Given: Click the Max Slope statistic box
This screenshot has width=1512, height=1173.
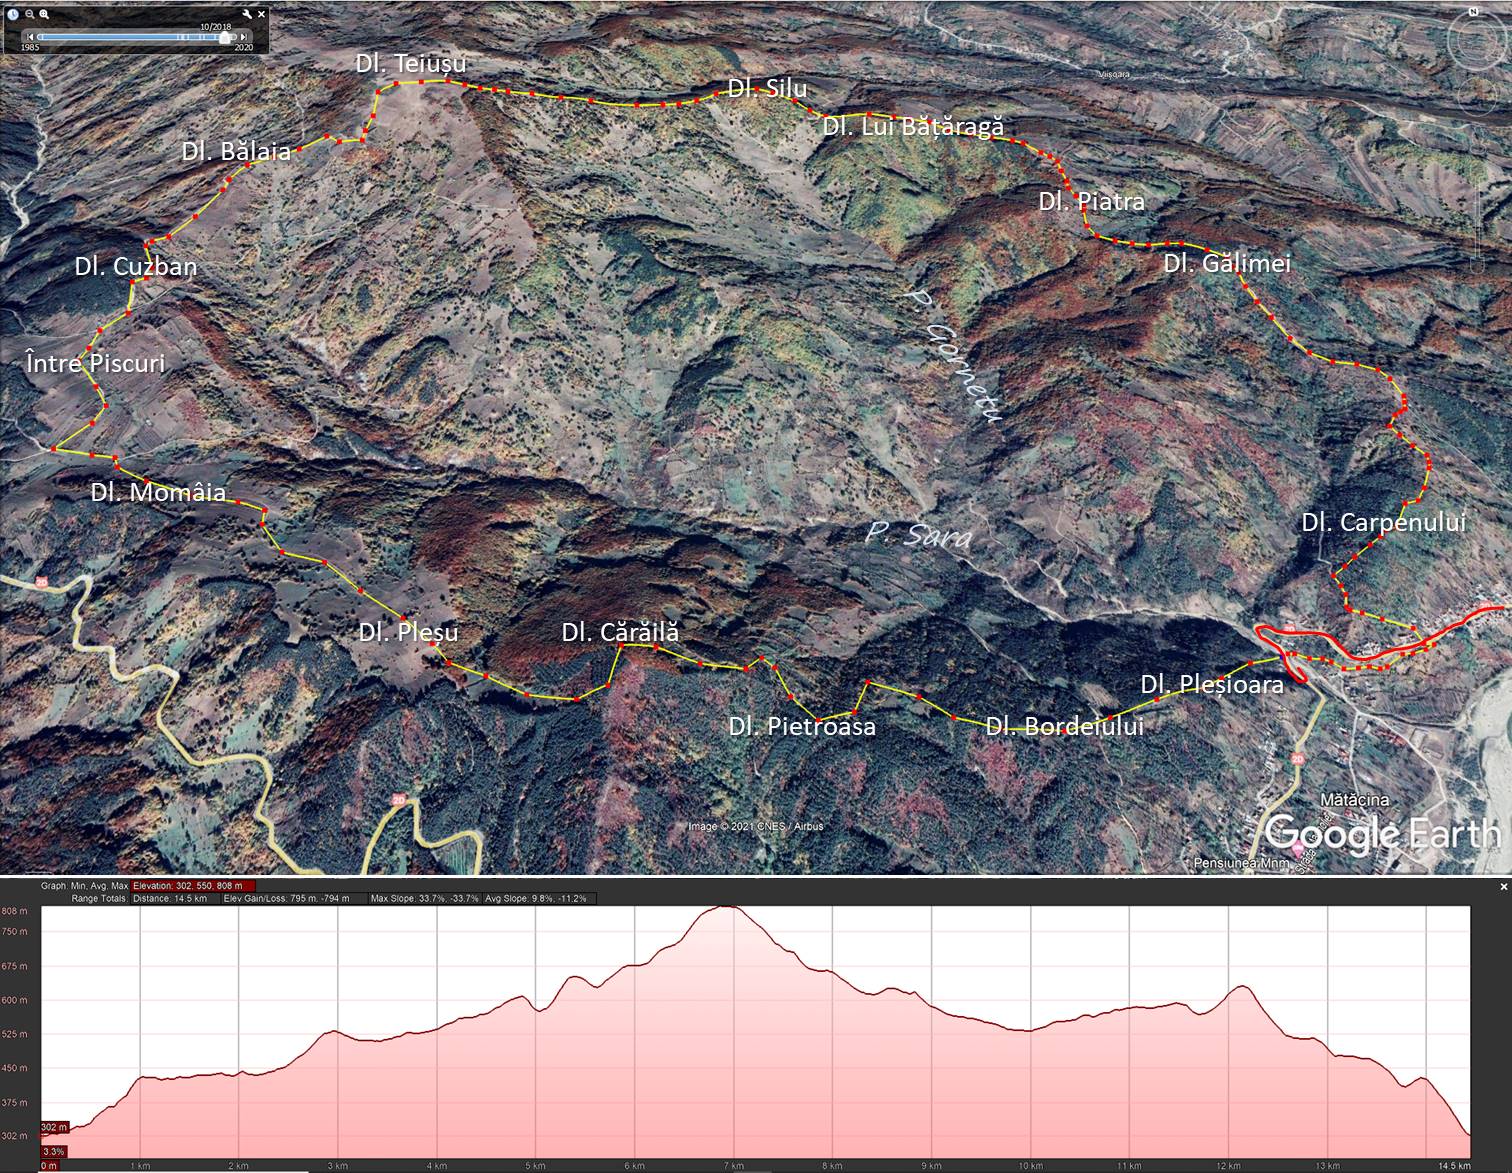Looking at the screenshot, I should (x=424, y=899).
